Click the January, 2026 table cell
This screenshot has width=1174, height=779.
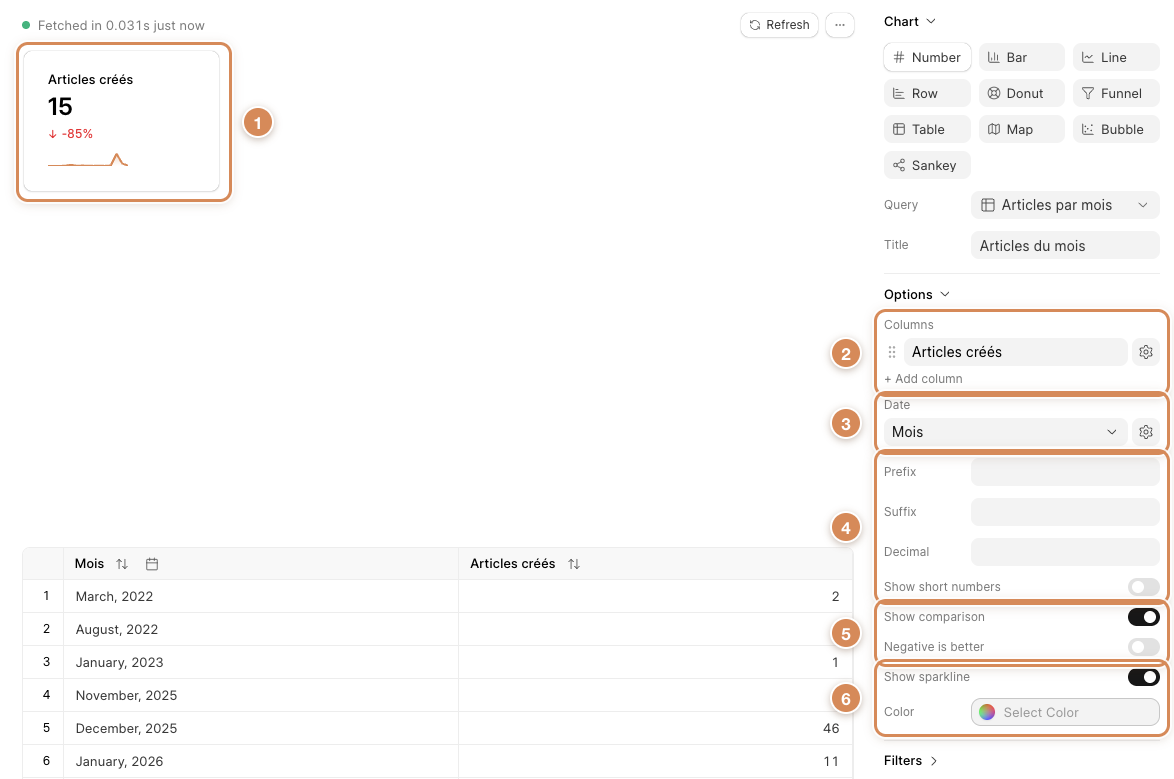click(x=261, y=761)
